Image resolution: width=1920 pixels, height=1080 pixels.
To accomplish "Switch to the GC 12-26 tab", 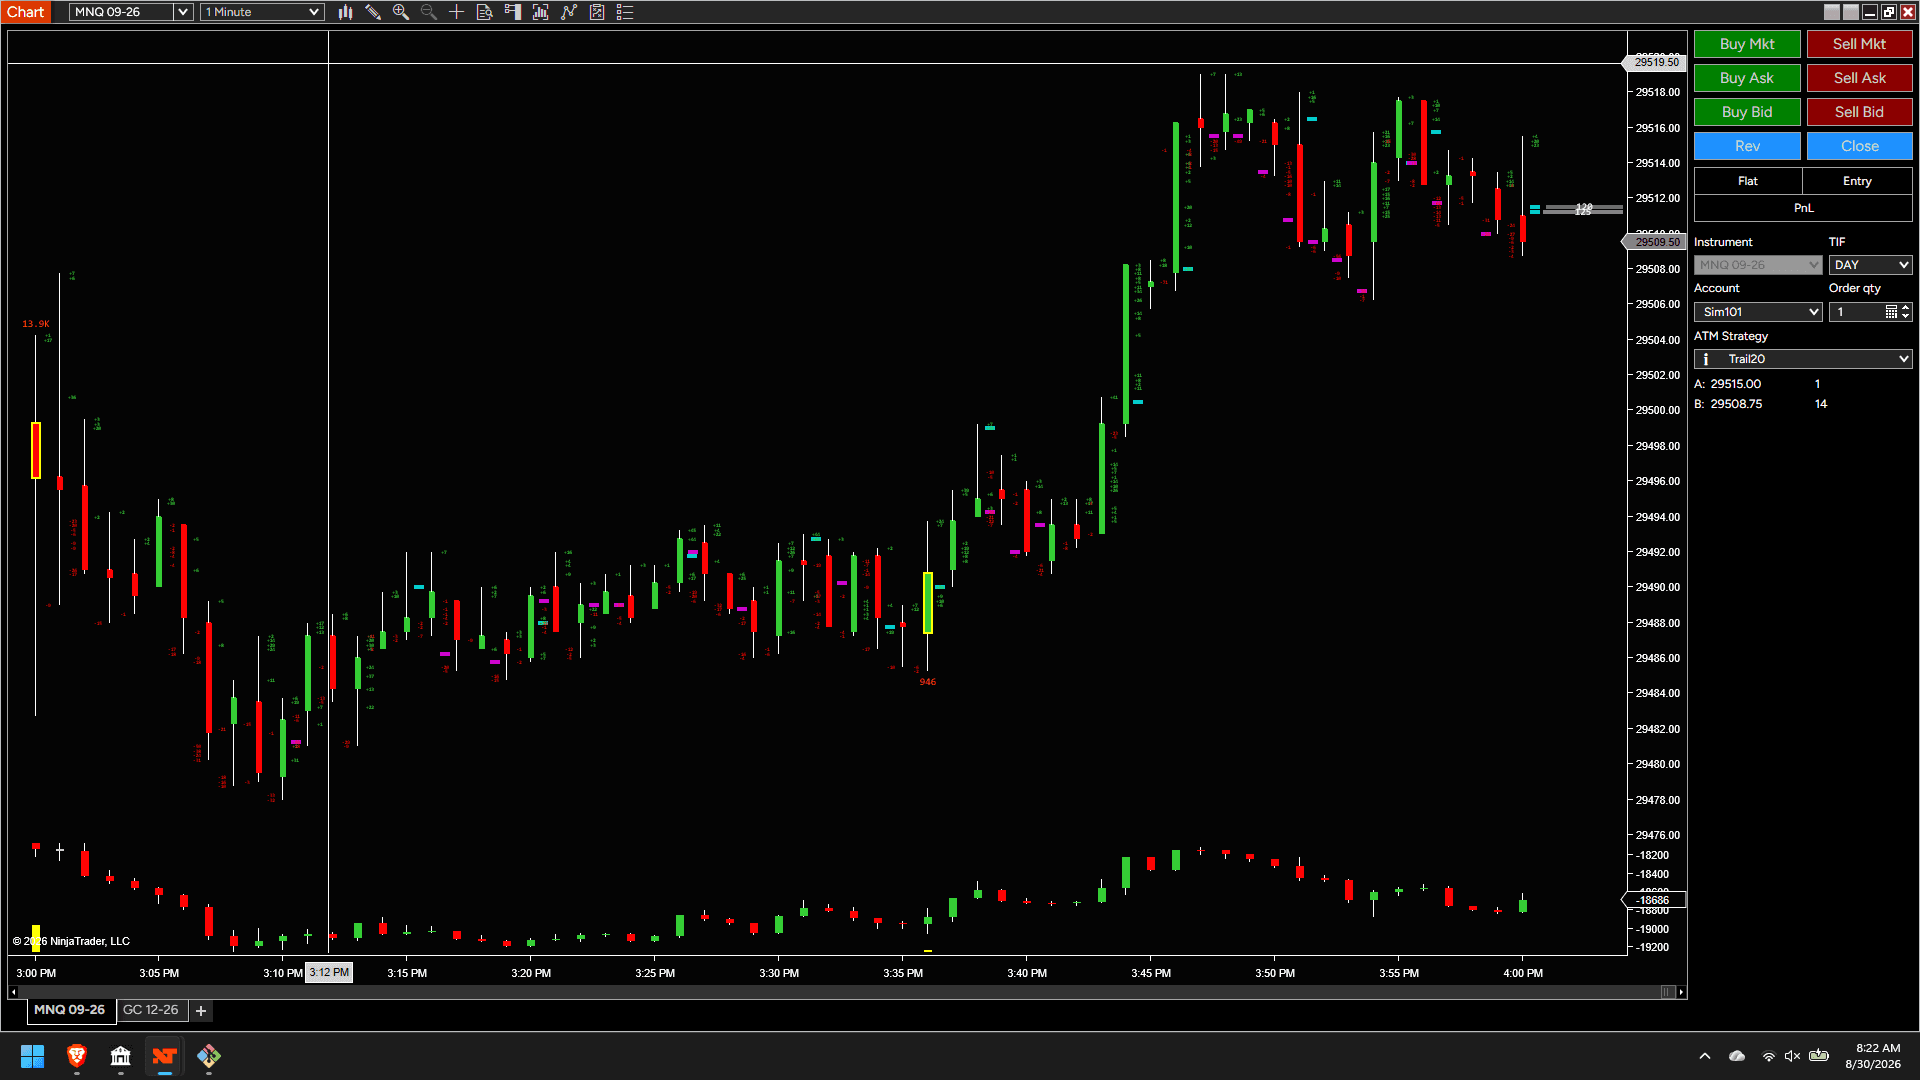I will (x=150, y=1010).
